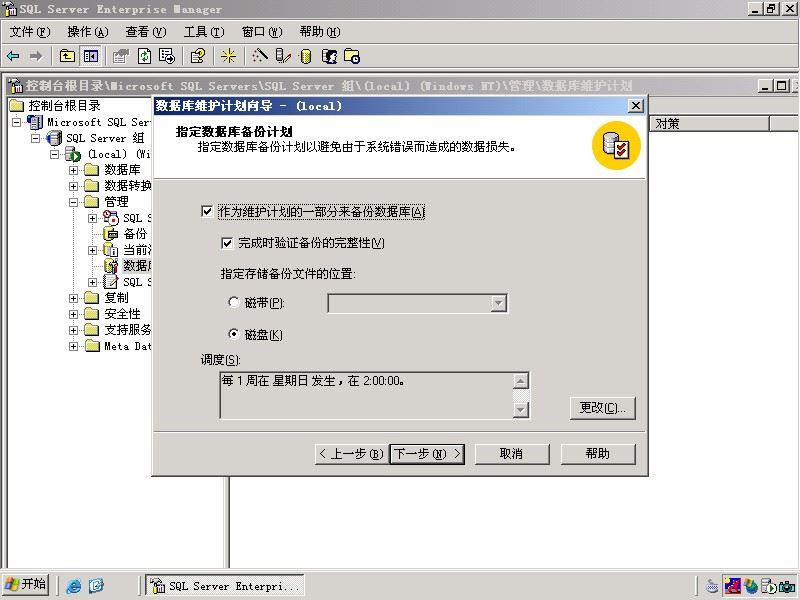800x600 pixels.
Task: Click the keyboard input tray icon
Action: click(x=712, y=586)
